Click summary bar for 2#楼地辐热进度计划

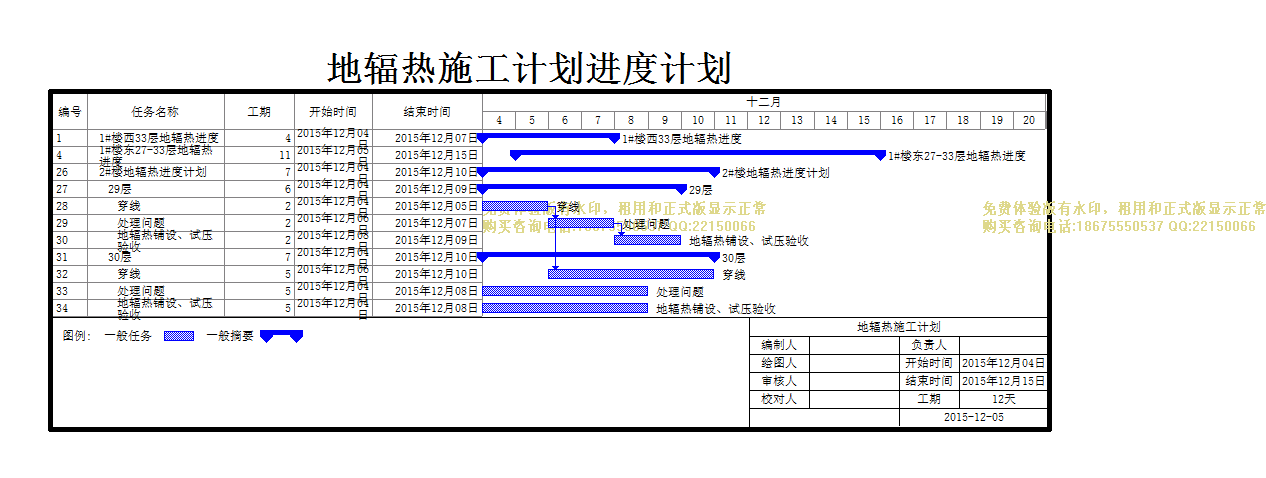598,171
